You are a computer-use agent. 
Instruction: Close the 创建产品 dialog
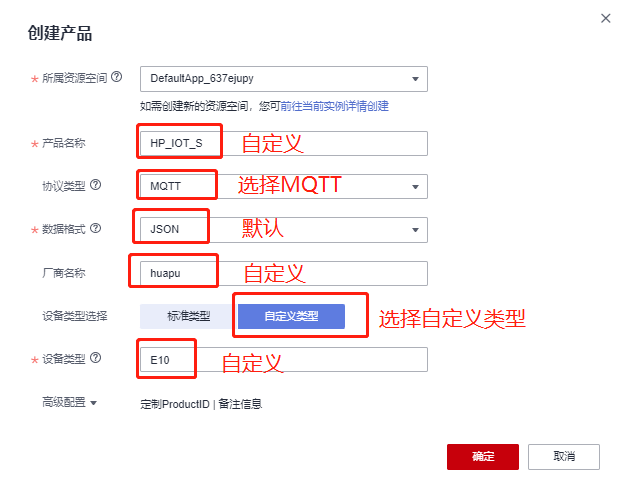(x=604, y=18)
